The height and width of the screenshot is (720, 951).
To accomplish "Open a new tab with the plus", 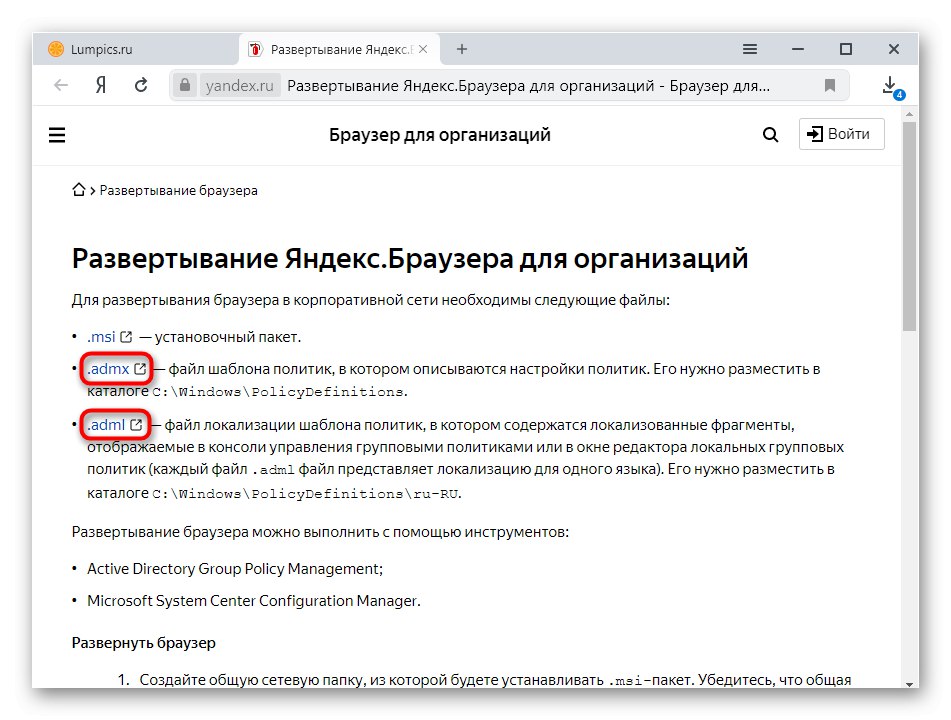I will 461,48.
